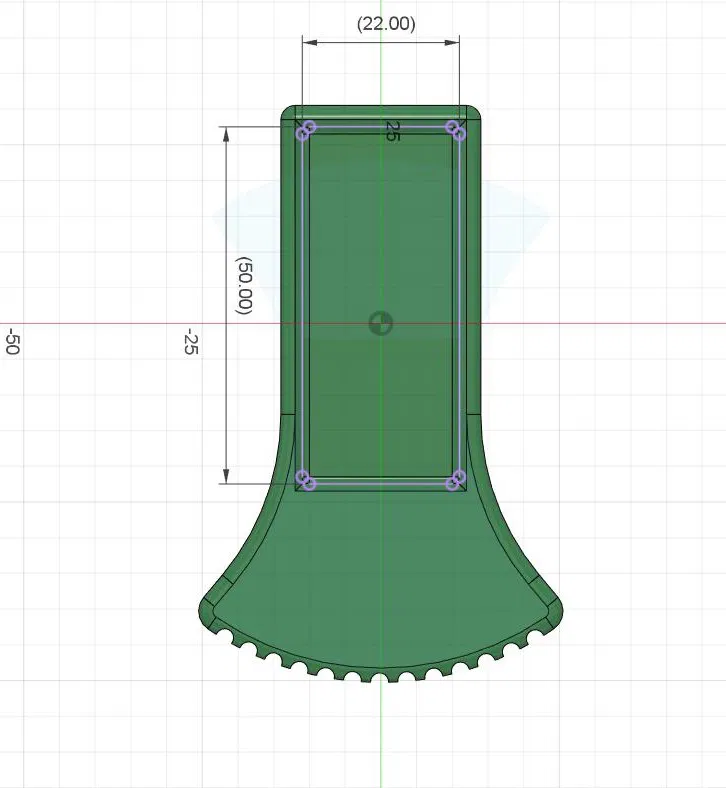Select the left vertical purple sketch line
Image resolution: width=726 pixels, height=788 pixels.
[302, 305]
